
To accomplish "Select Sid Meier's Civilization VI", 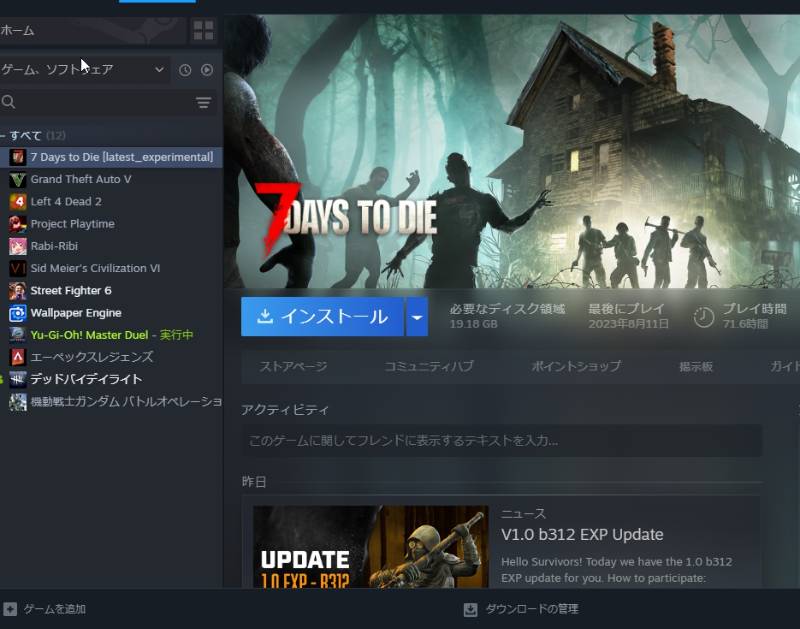I will 111,268.
